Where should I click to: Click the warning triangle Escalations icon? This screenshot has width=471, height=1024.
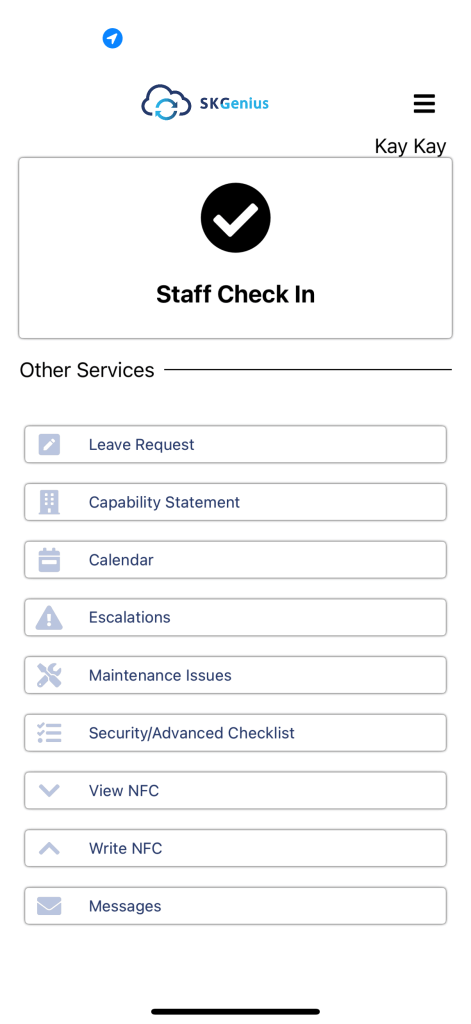point(50,618)
